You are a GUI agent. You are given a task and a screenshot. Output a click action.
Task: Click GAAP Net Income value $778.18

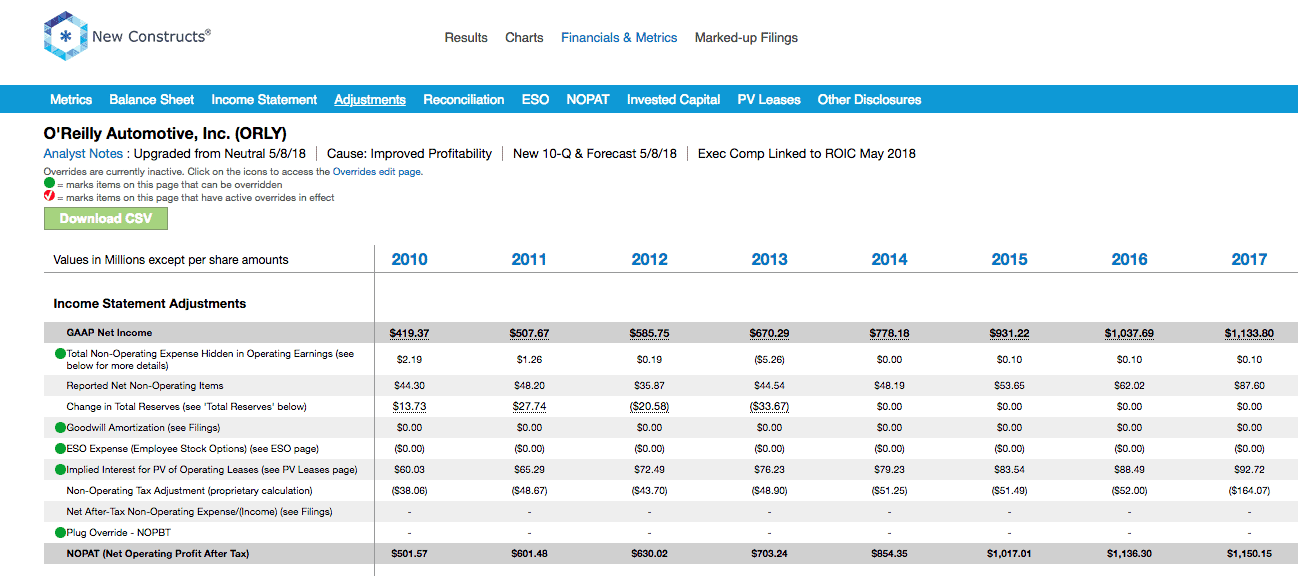(889, 333)
